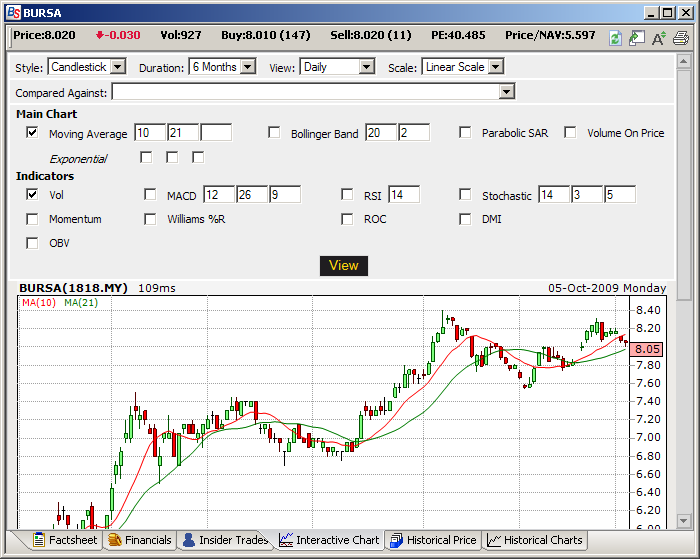The height and width of the screenshot is (559, 700).
Task: Open the Historical Charts tab
Action: (535, 540)
